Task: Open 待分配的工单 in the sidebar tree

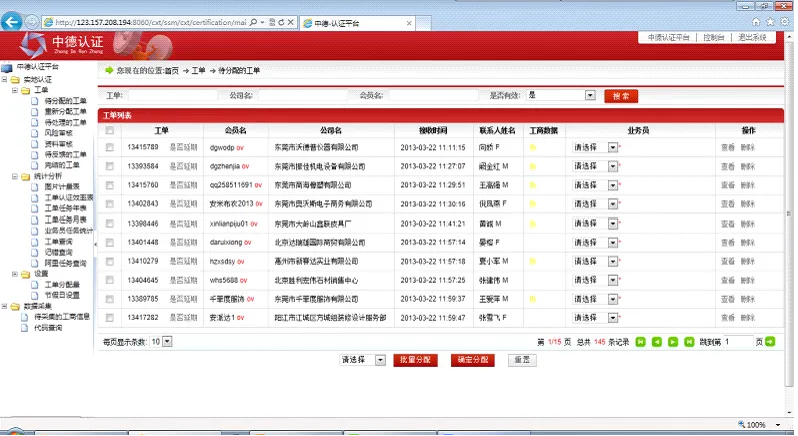Action: [x=66, y=101]
